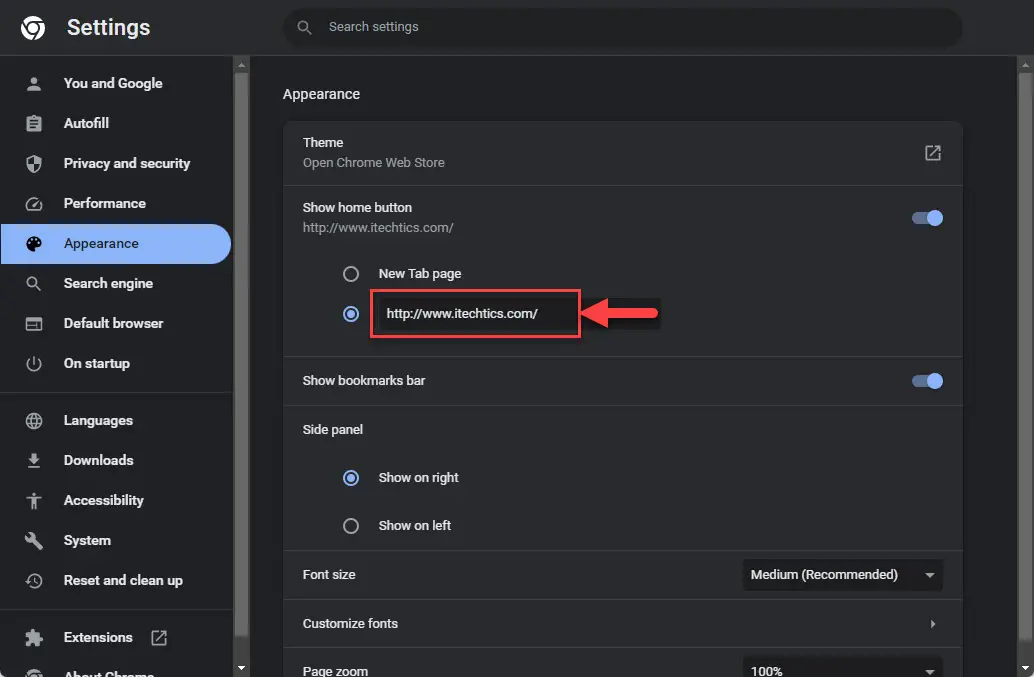
Task: Choose Show on left for side panel
Action: [x=351, y=526]
